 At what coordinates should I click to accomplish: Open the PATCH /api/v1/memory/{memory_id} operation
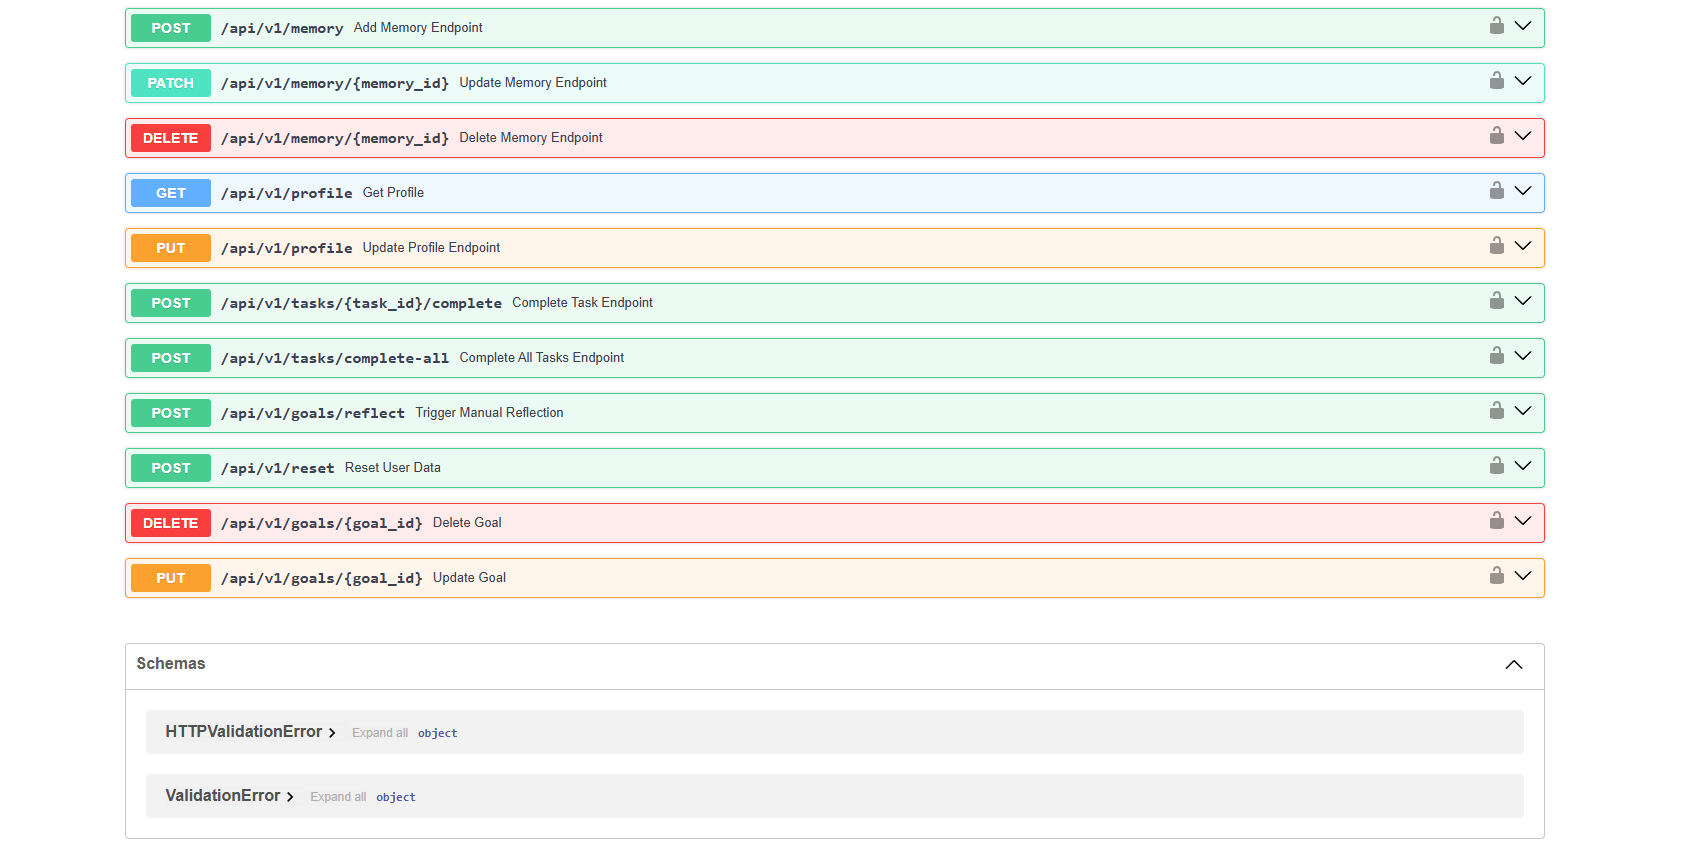click(x=835, y=83)
